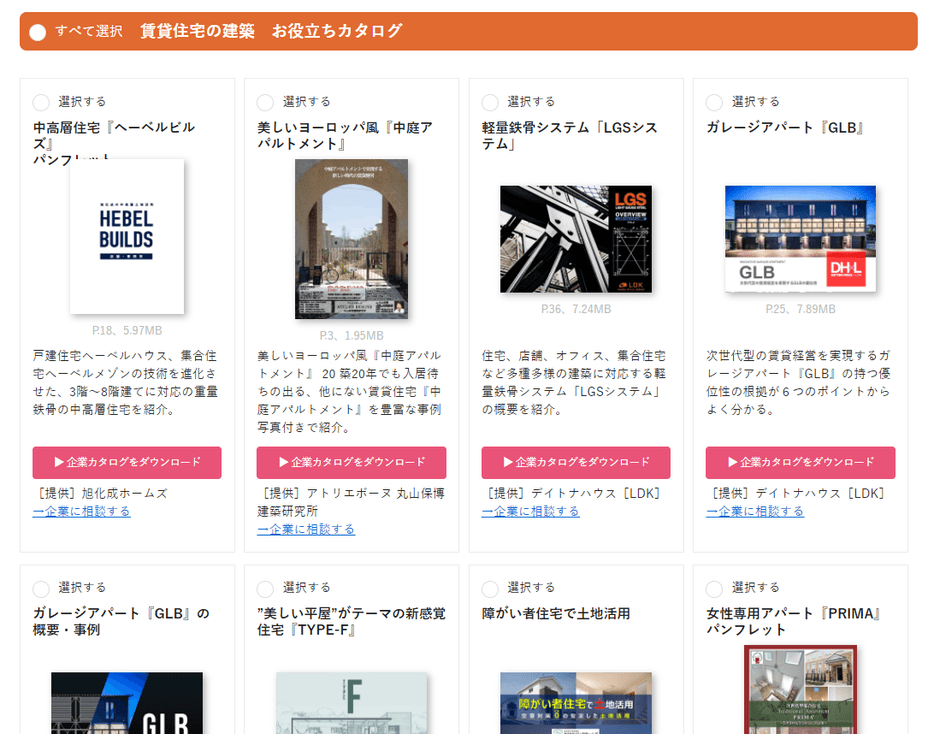
Task: Download the LGSシステム company catalog
Action: point(576,462)
